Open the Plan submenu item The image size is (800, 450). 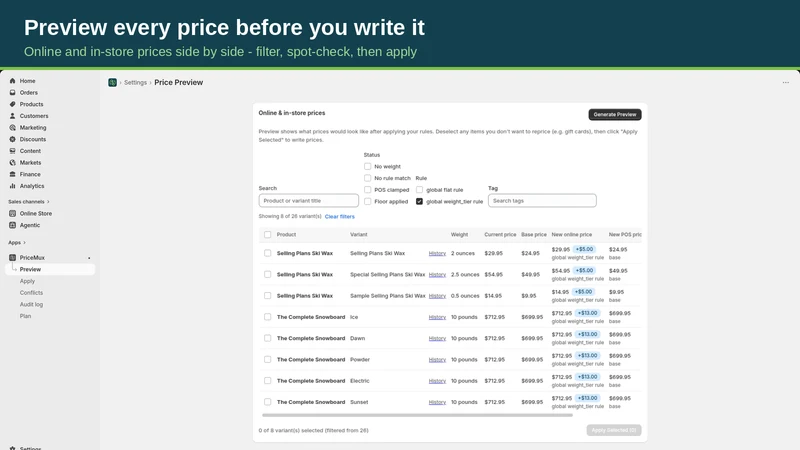25,316
